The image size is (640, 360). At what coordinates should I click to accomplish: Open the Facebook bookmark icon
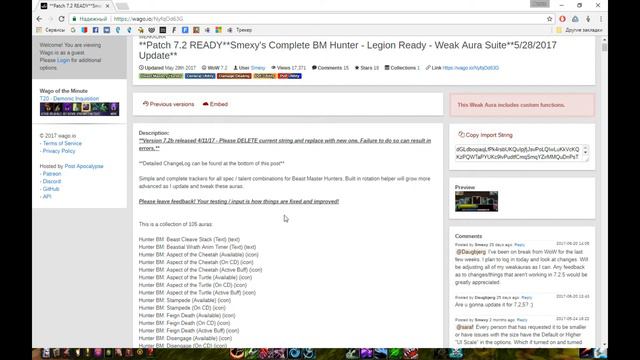(x=96, y=30)
